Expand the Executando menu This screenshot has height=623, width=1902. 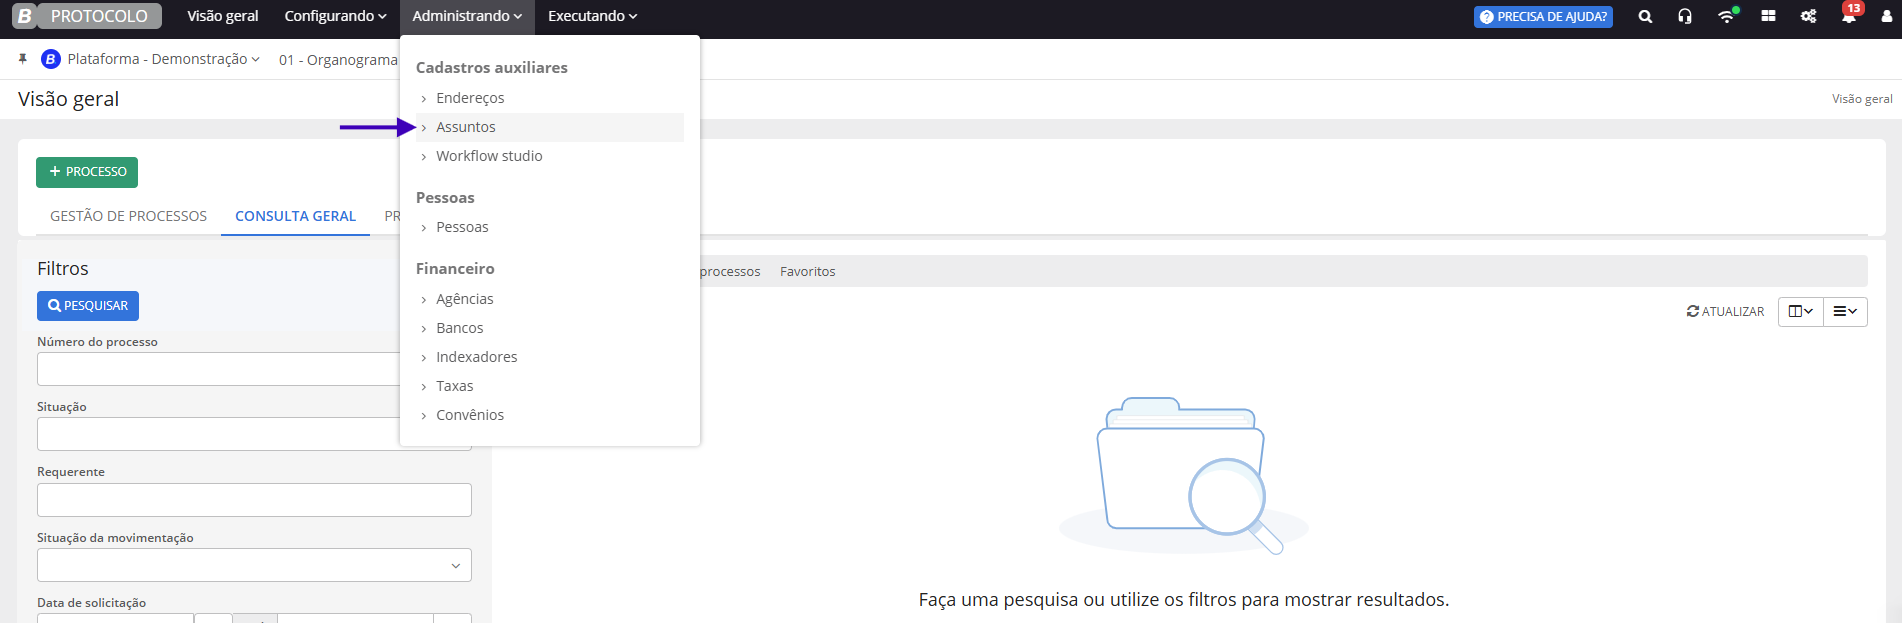pyautogui.click(x=592, y=17)
